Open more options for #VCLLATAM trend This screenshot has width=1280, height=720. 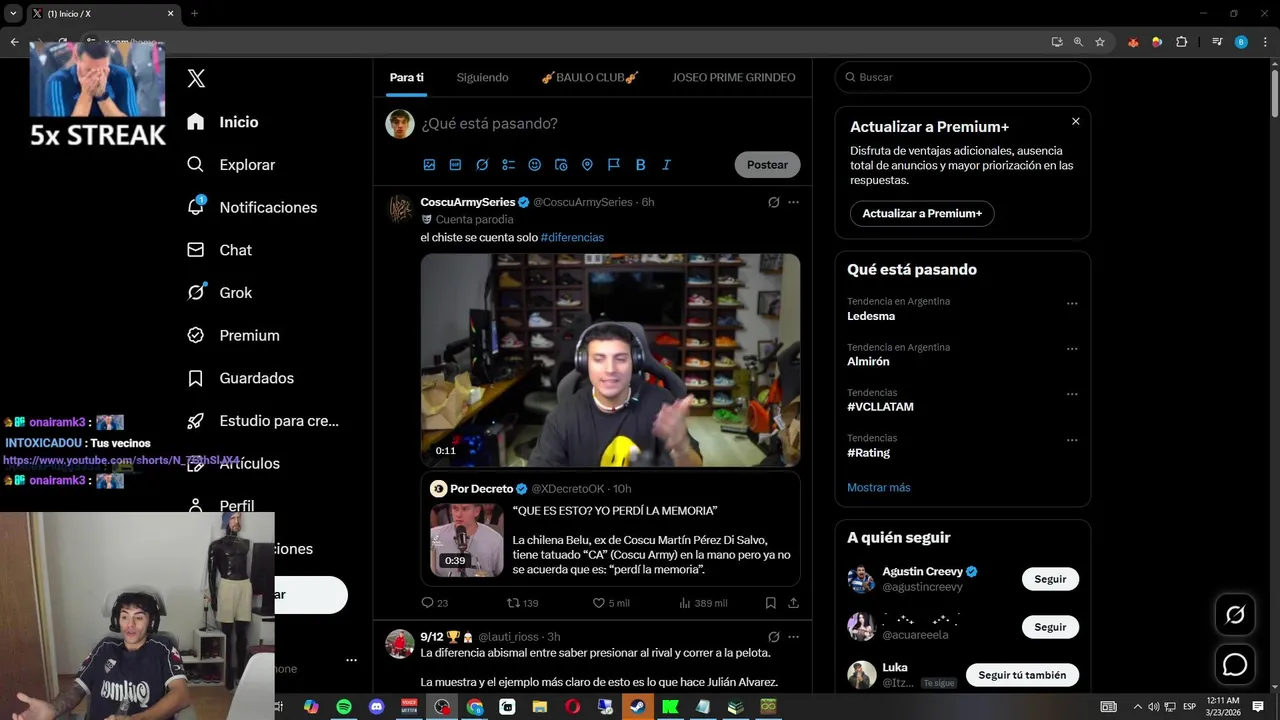click(x=1072, y=394)
